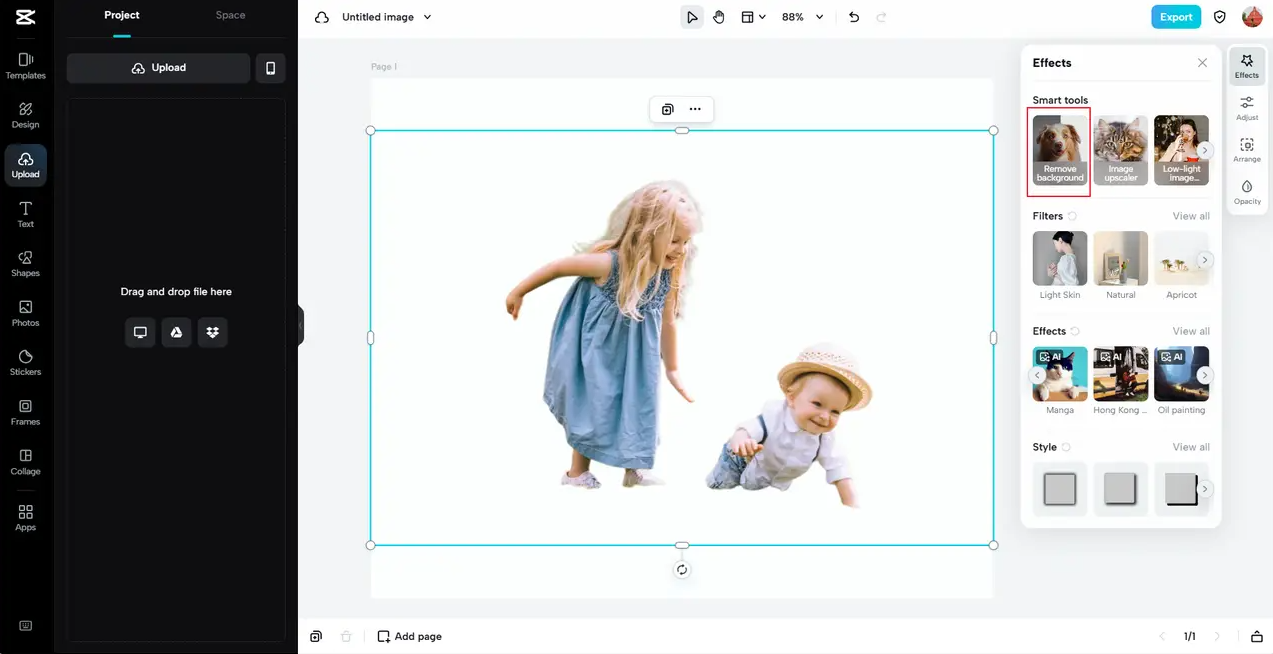Screen dimensions: 1273x654
Task: Apply Image upscaler smart tool
Action: click(1121, 150)
